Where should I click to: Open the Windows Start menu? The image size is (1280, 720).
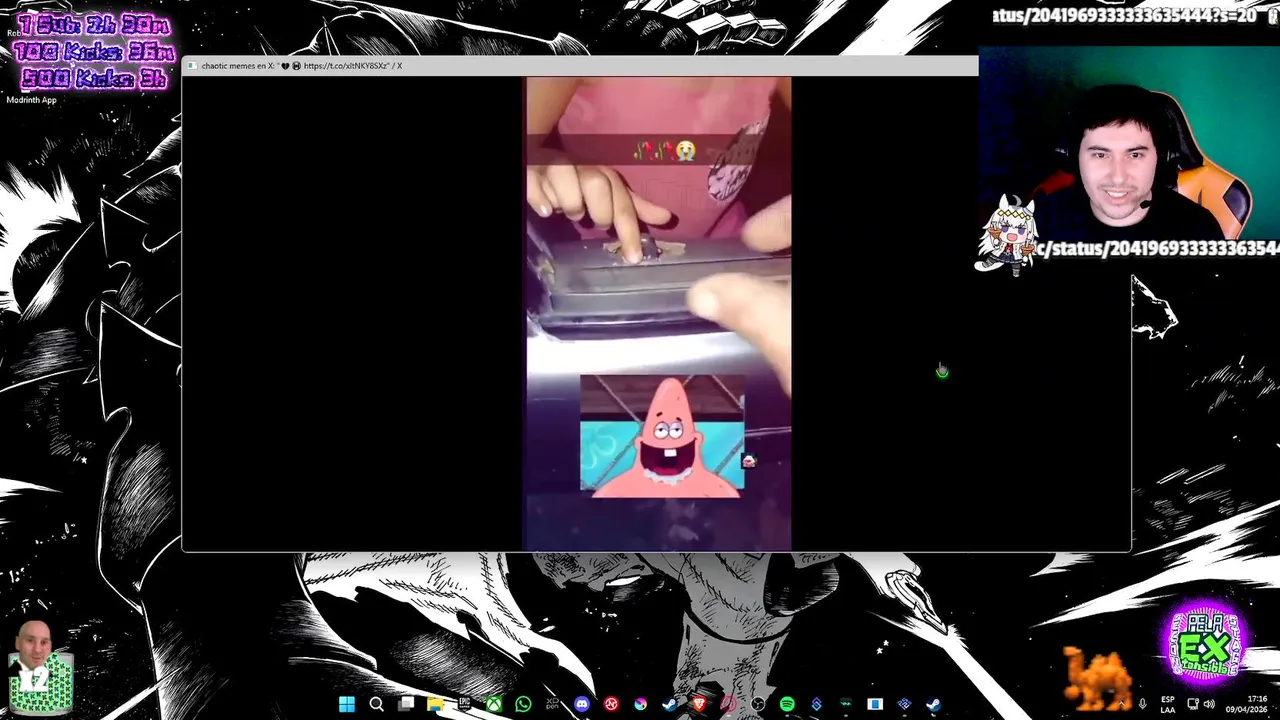[x=346, y=704]
